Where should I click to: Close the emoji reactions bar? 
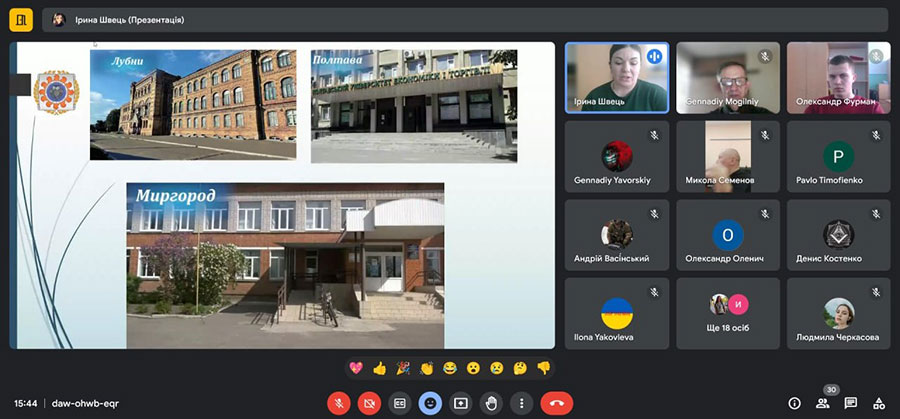tap(430, 403)
